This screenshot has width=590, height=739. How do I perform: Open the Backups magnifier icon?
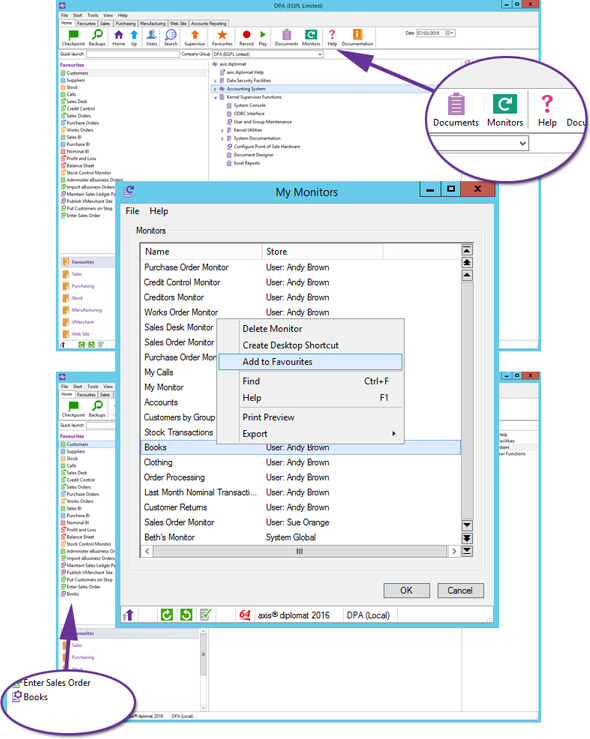(x=97, y=34)
